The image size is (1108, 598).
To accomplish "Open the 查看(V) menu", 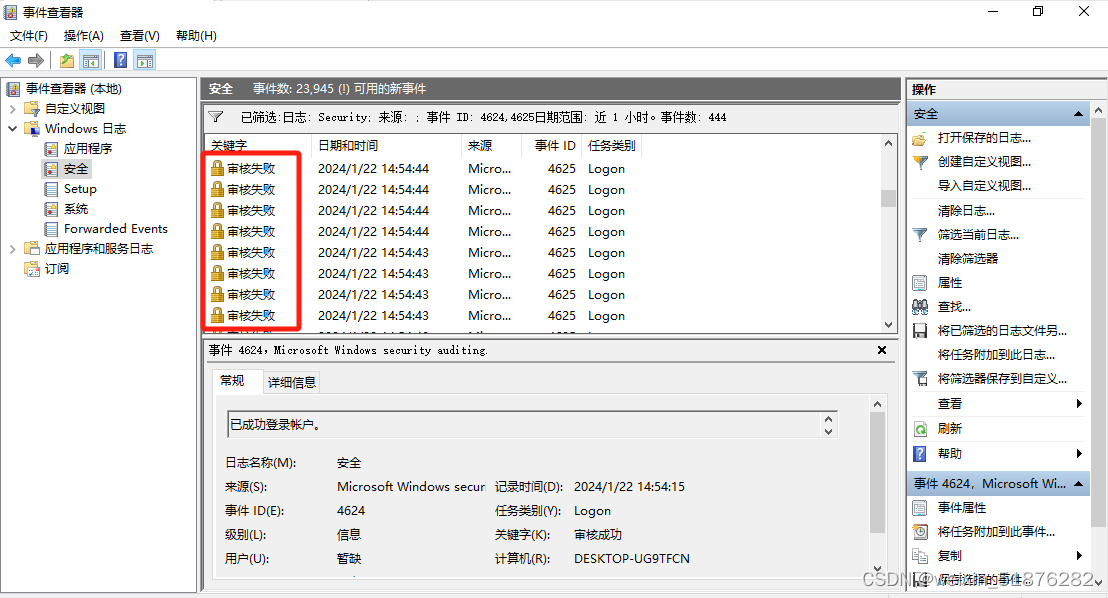I will 139,35.
